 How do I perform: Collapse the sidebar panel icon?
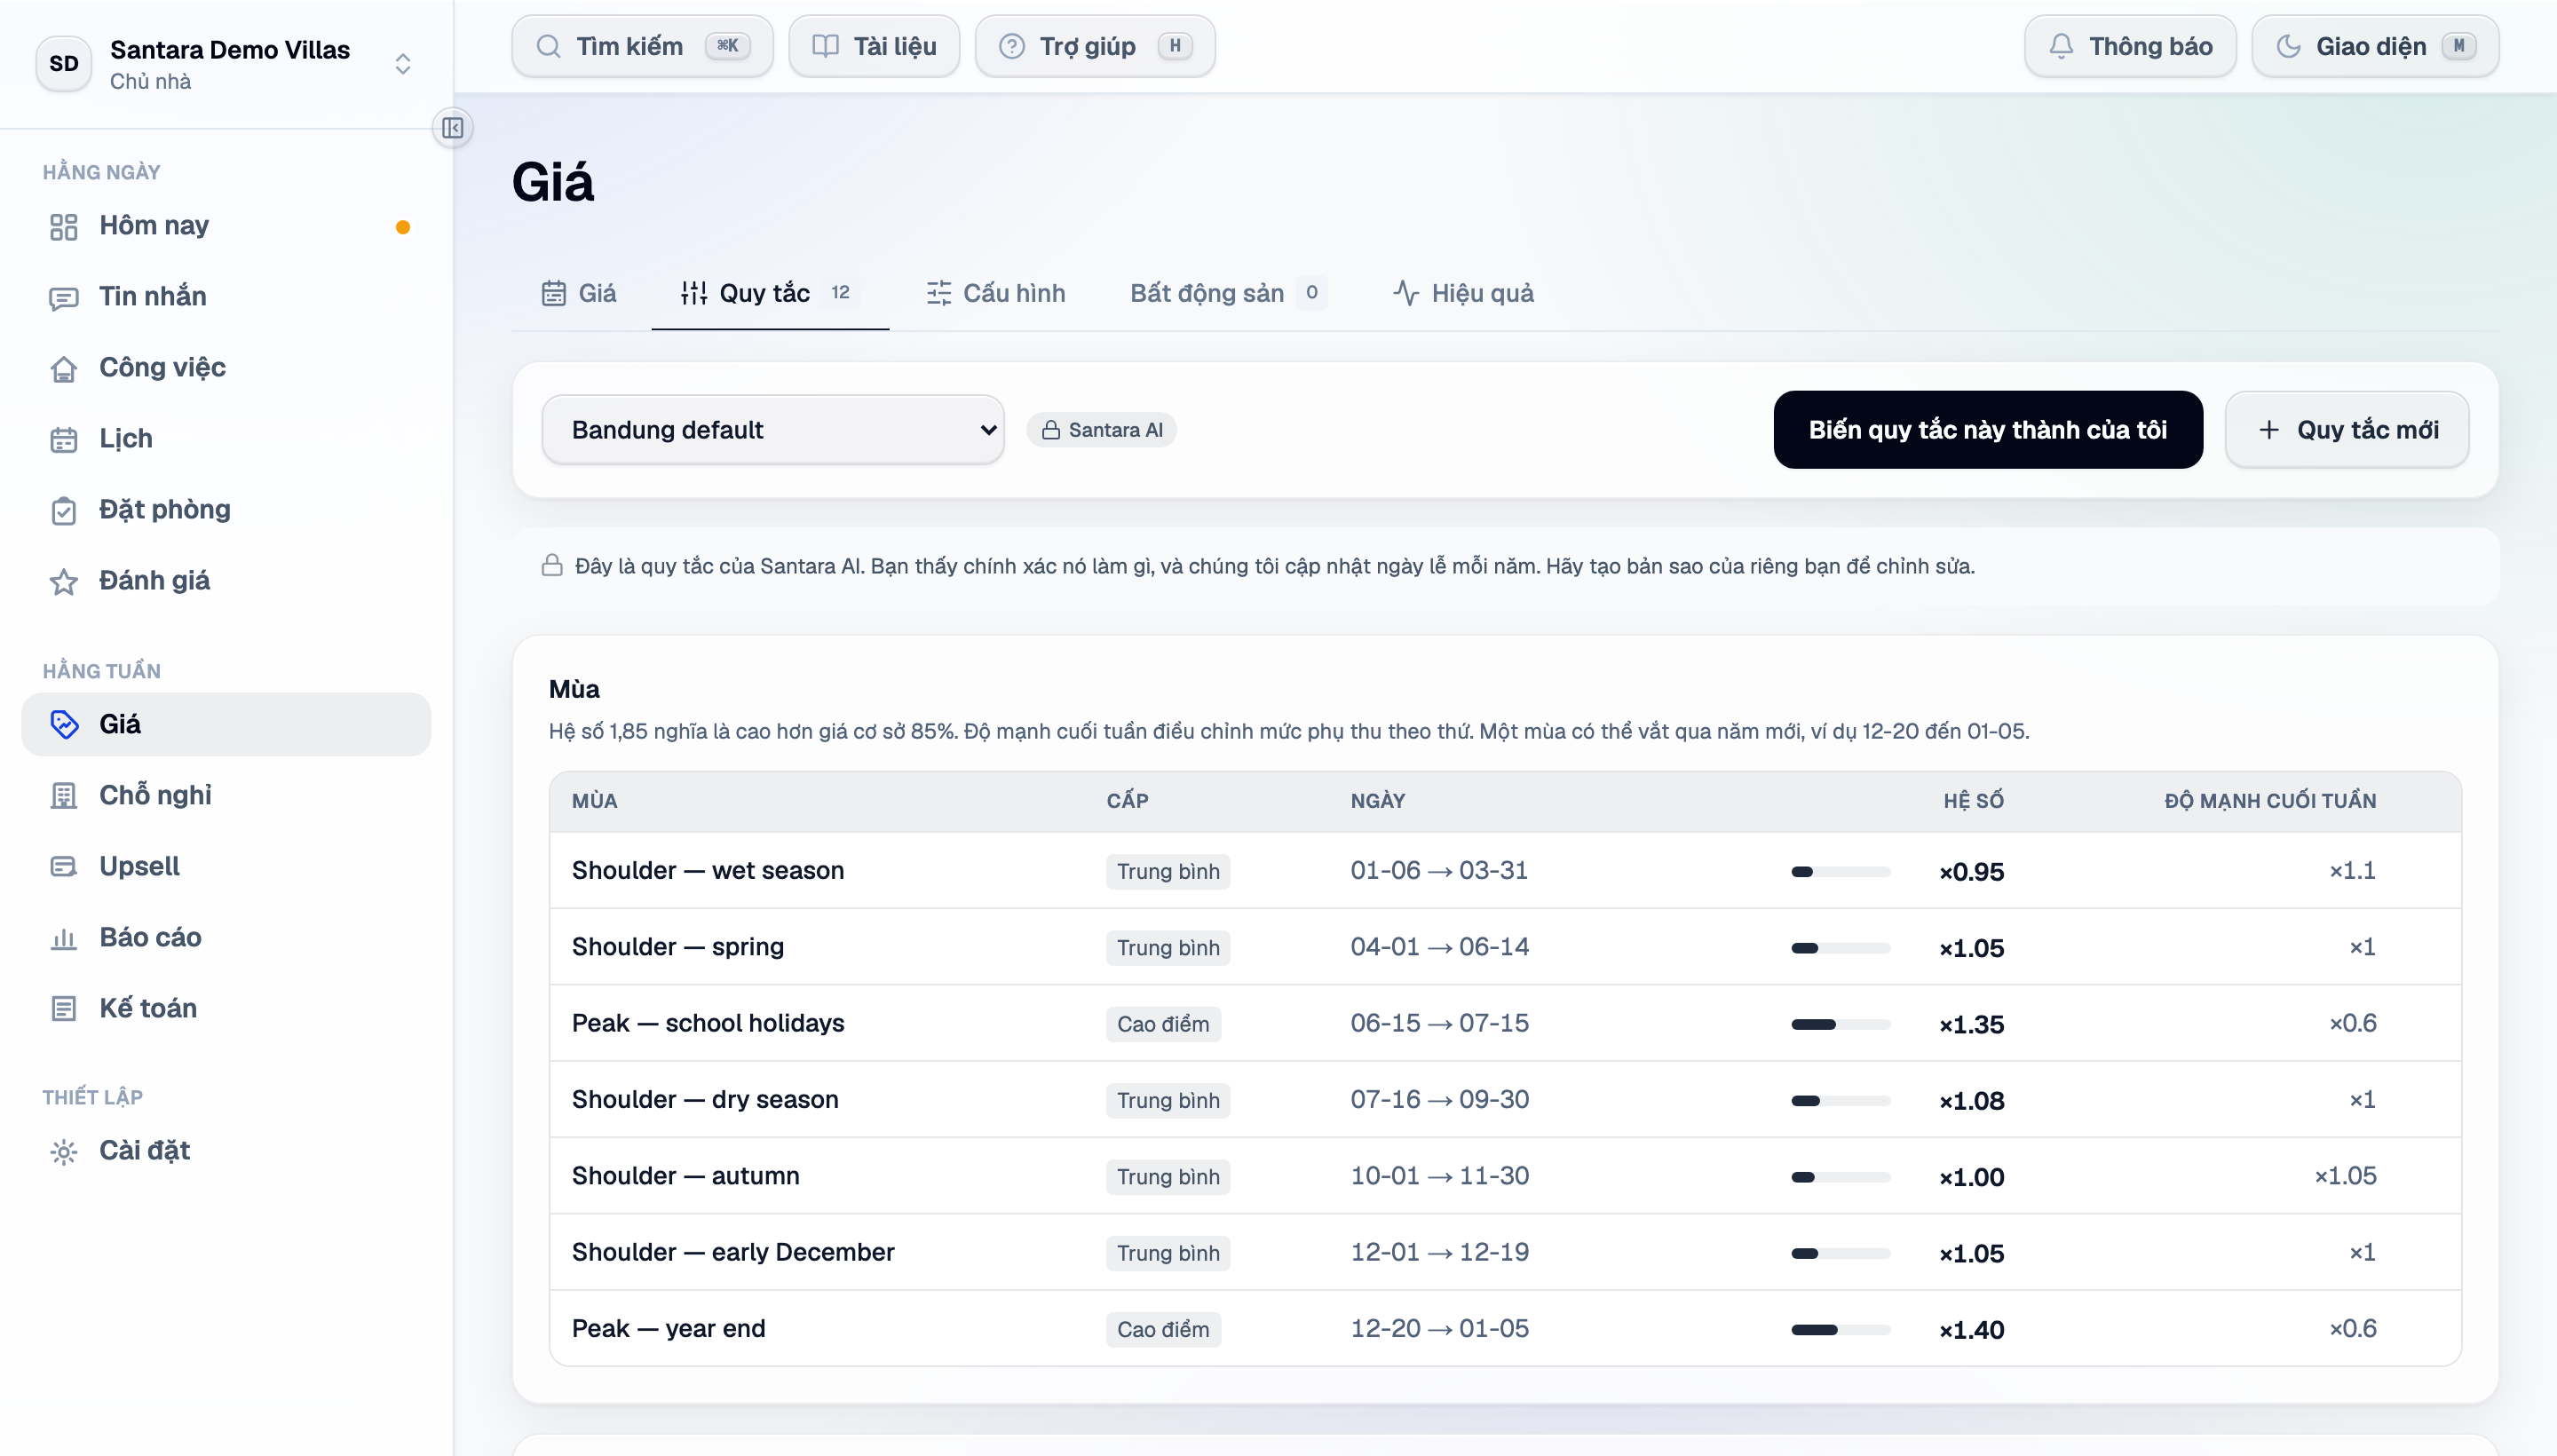453,128
